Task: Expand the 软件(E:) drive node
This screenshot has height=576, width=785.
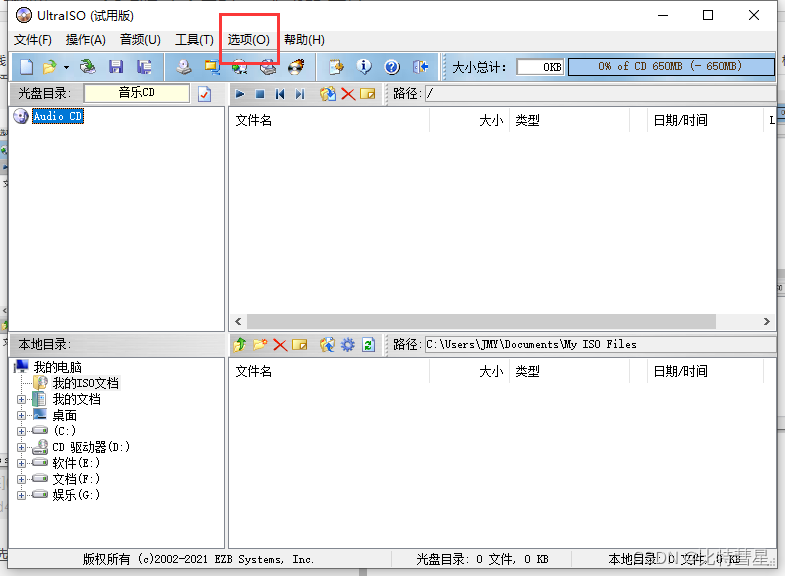Action: 21,463
